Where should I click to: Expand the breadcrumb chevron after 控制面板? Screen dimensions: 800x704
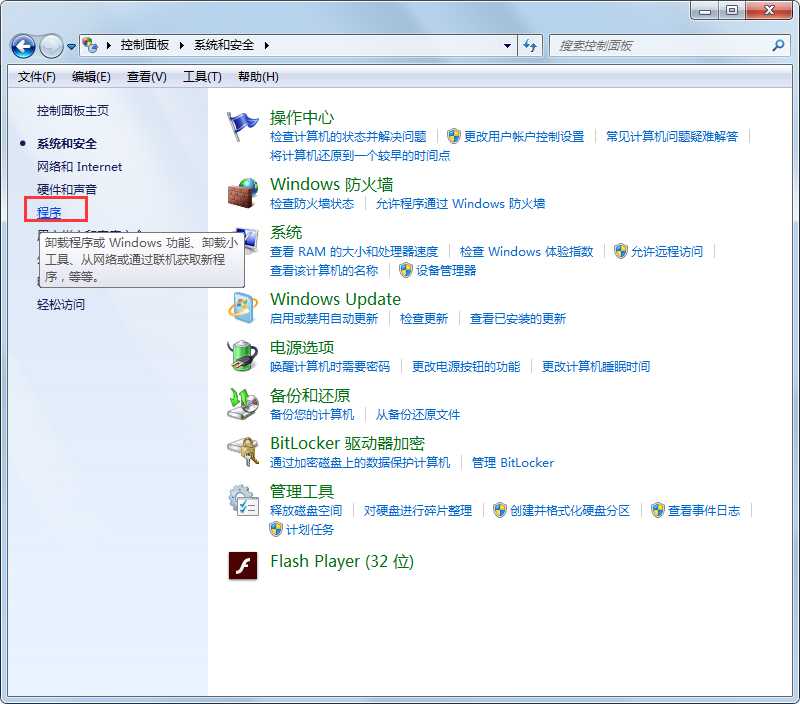coord(182,45)
